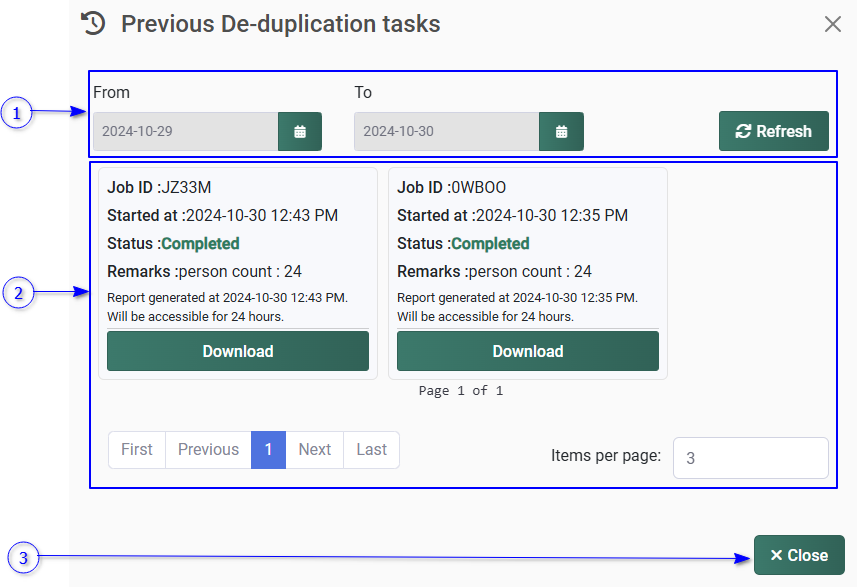Select the Previous pagination link
The width and height of the screenshot is (857, 587).
[x=208, y=450]
